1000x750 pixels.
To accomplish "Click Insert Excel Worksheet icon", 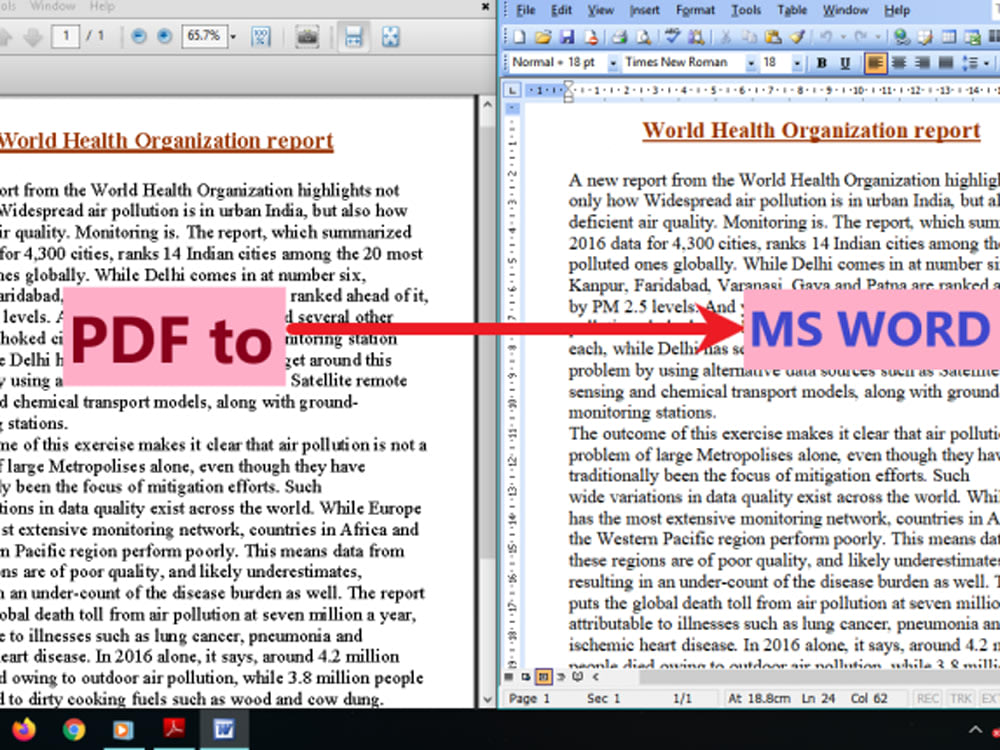I will pyautogui.click(x=973, y=37).
